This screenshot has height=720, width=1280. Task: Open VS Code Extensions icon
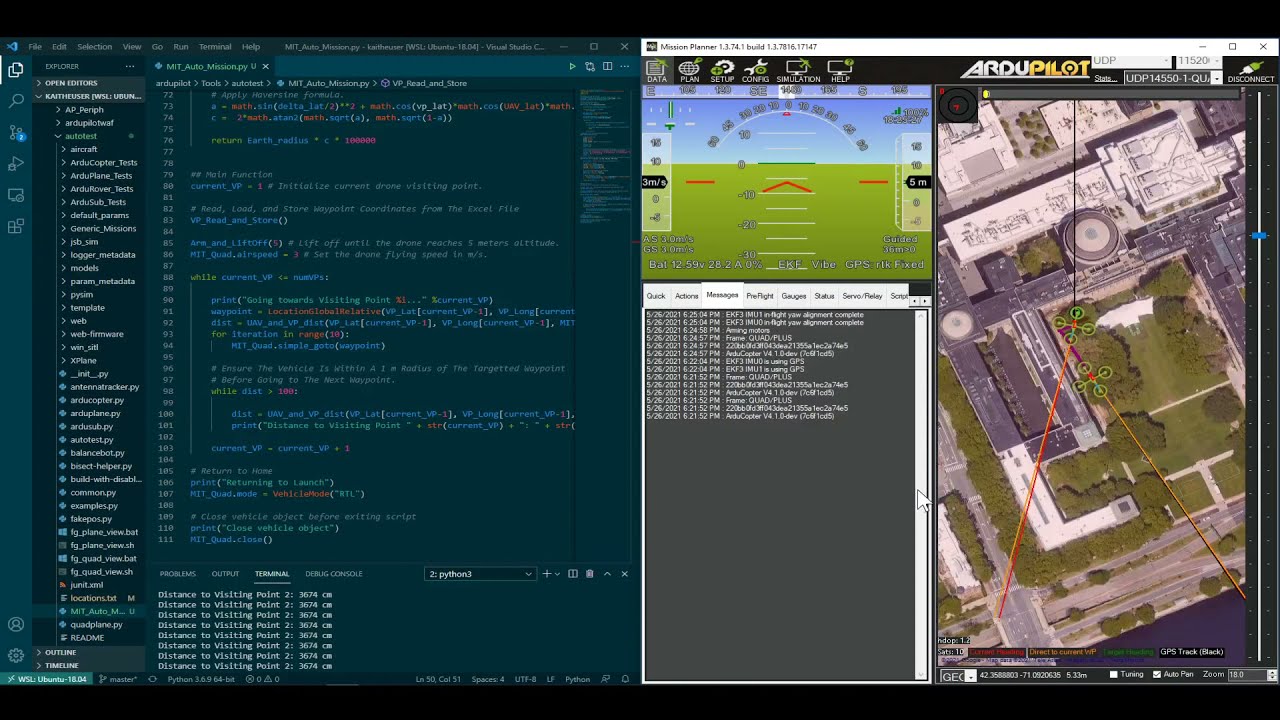(x=16, y=226)
